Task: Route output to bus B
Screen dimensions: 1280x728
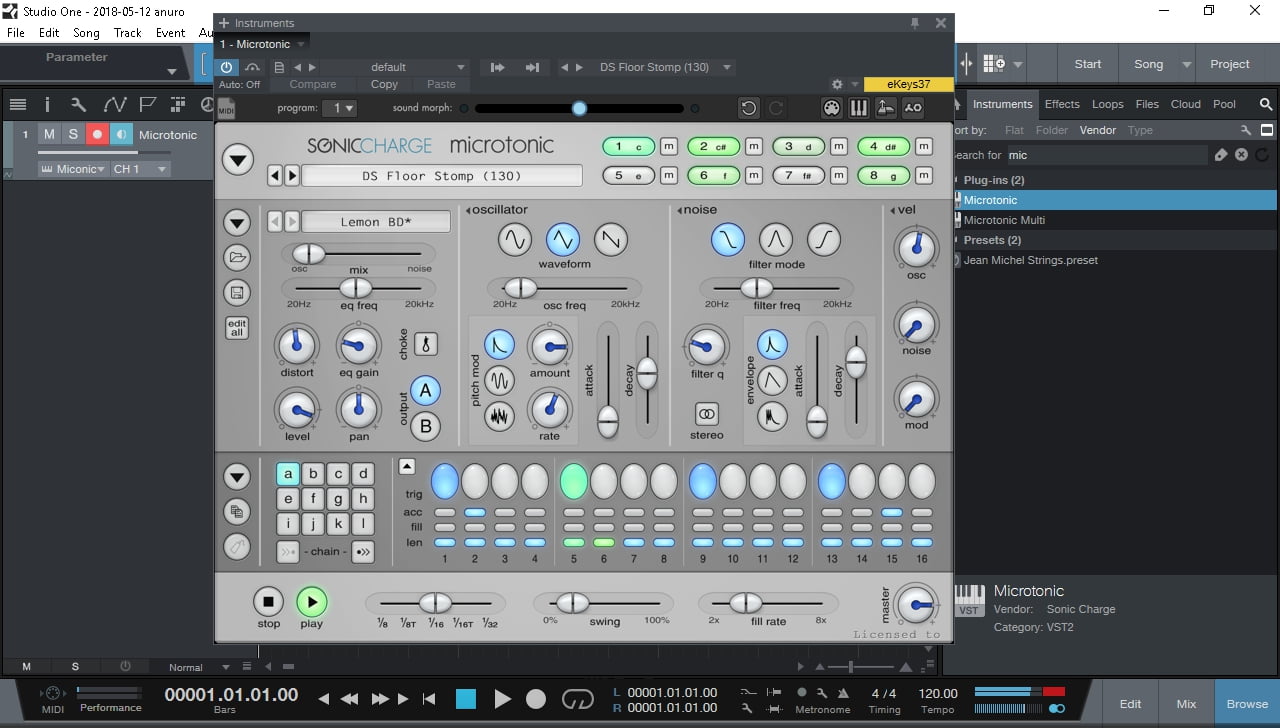Action: [425, 427]
